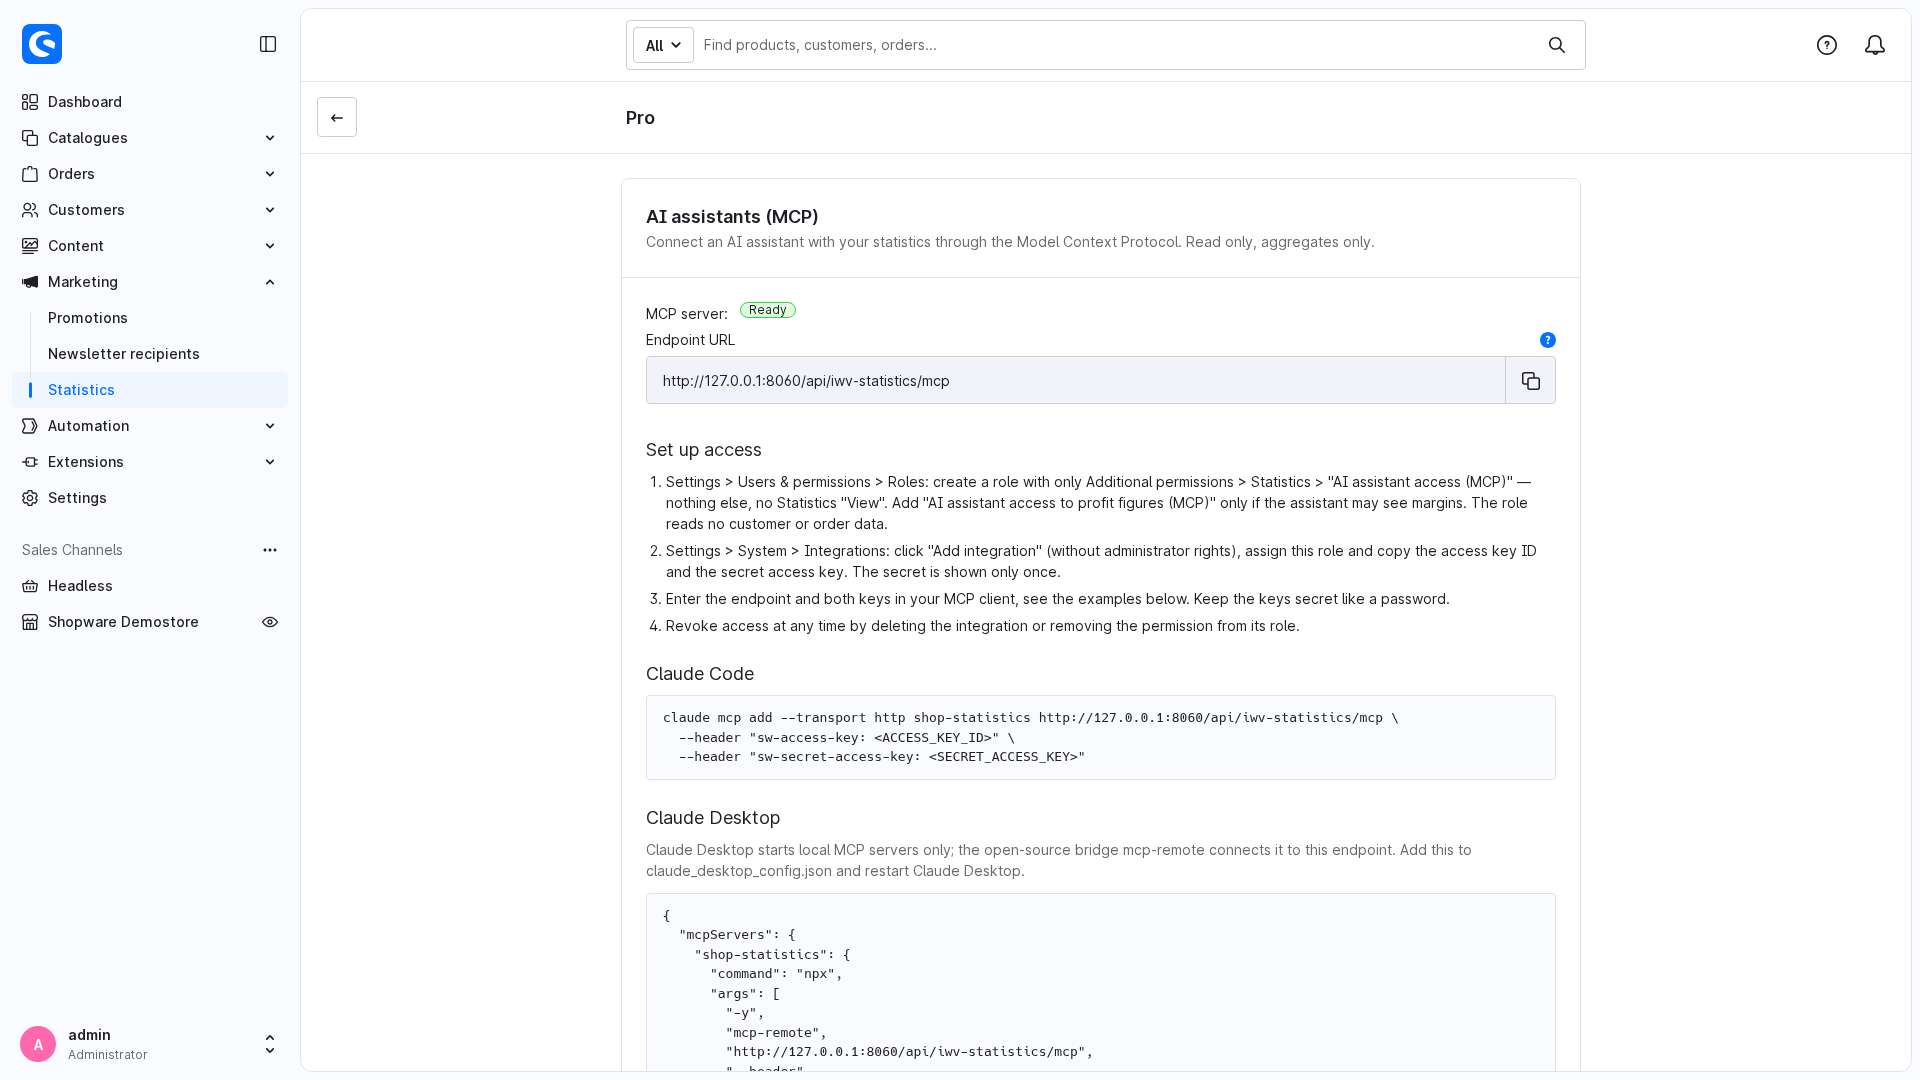Open the All search scope dropdown
This screenshot has width=1920, height=1080.
pos(663,45)
